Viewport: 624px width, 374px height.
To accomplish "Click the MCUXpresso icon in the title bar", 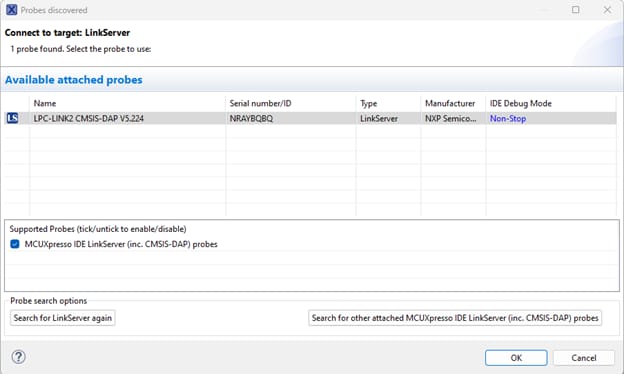I will tap(12, 10).
